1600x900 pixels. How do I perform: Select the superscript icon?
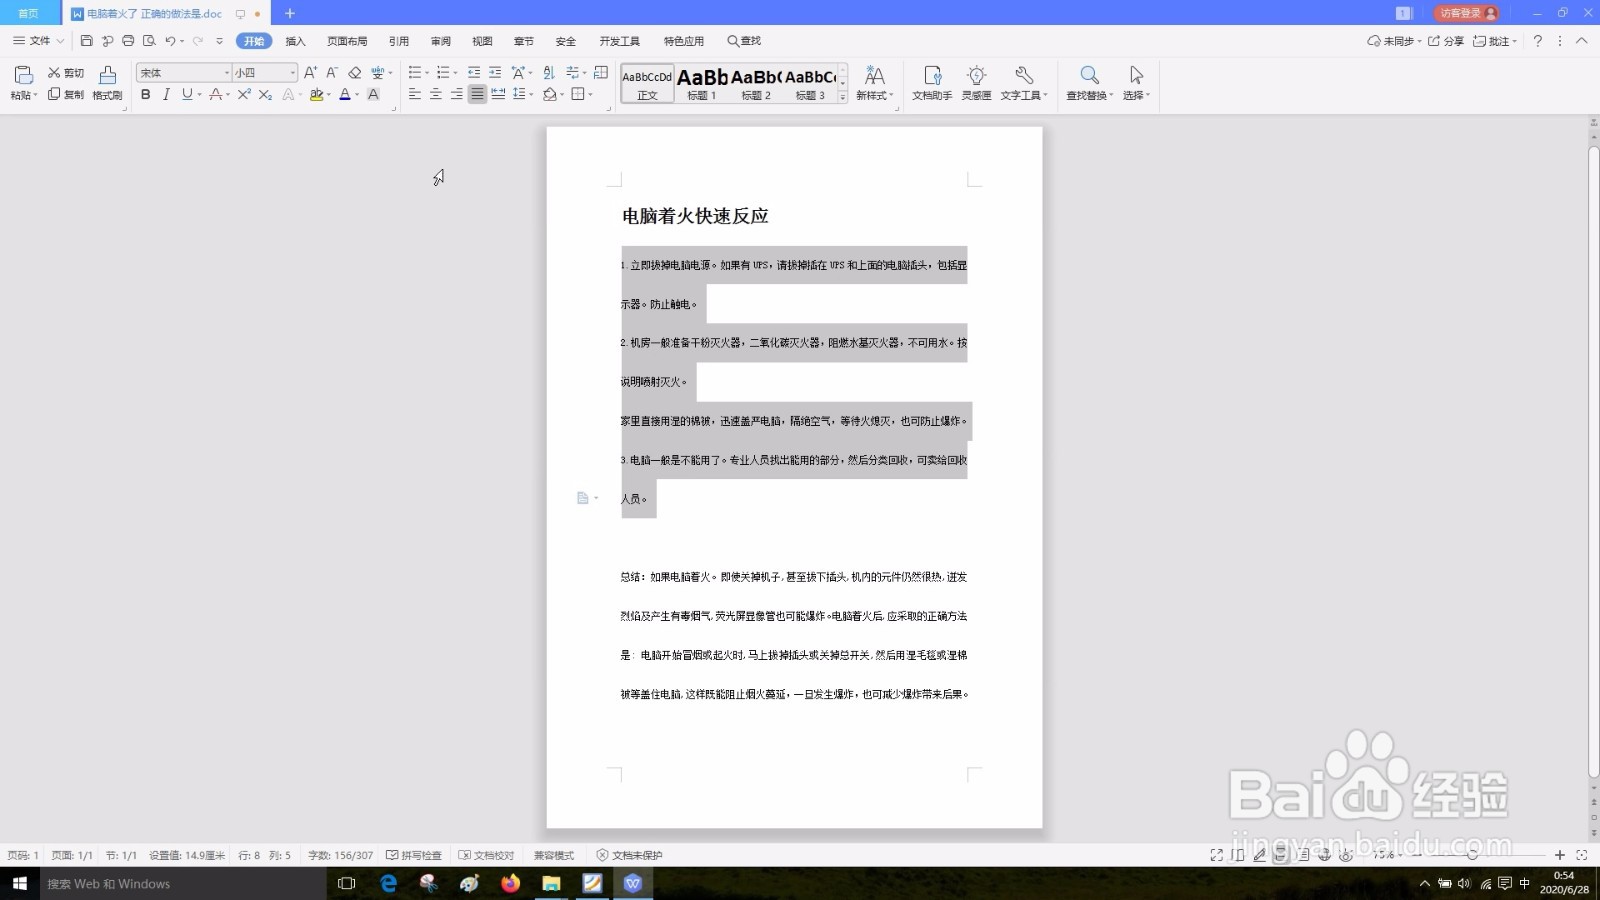[x=243, y=95]
